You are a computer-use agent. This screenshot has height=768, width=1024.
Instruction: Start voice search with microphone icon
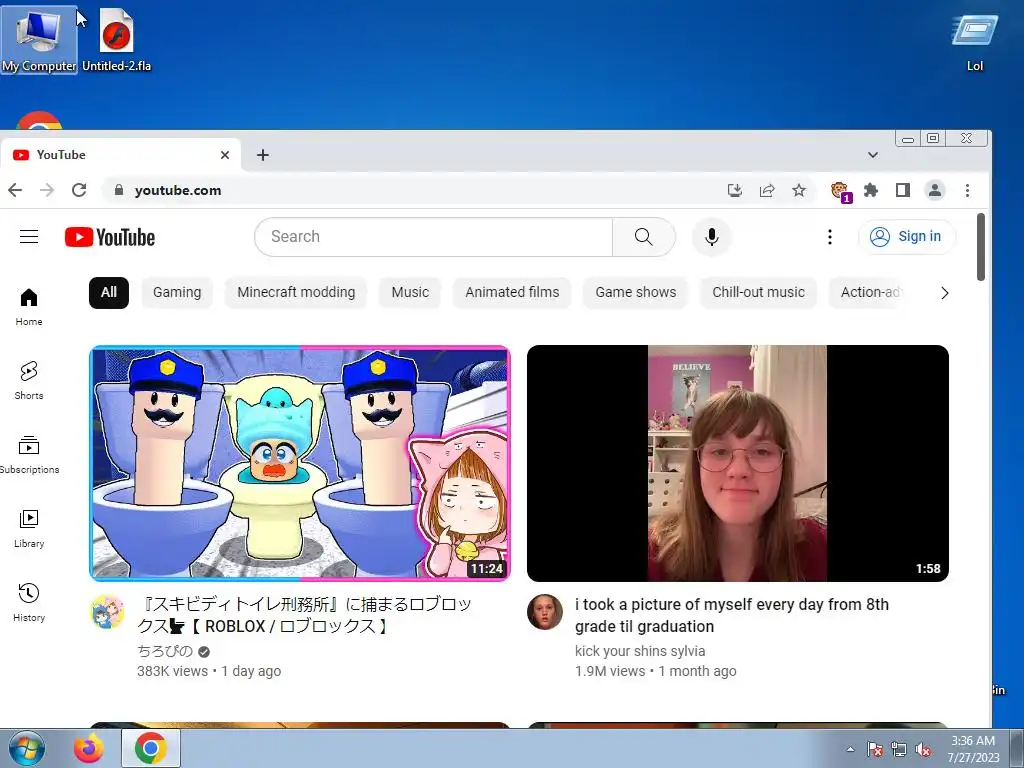[x=712, y=237]
